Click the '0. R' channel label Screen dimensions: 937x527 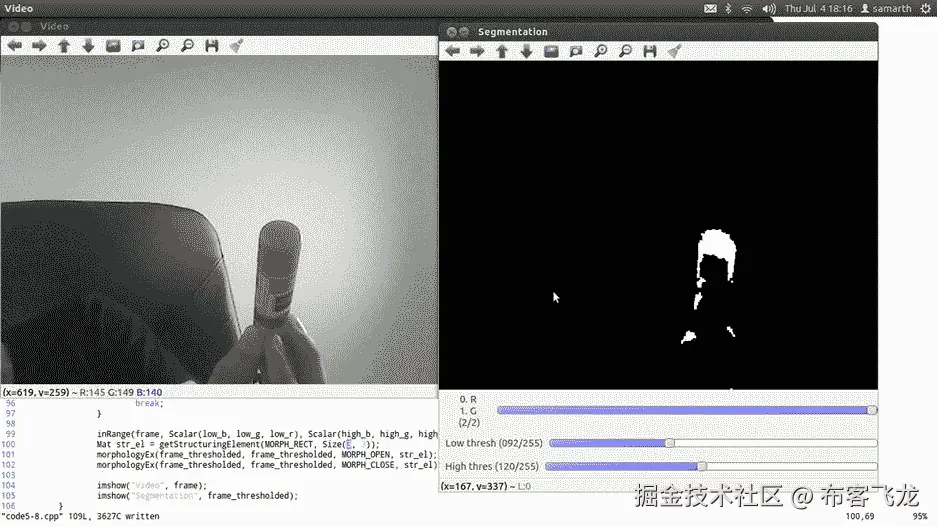pyautogui.click(x=468, y=399)
